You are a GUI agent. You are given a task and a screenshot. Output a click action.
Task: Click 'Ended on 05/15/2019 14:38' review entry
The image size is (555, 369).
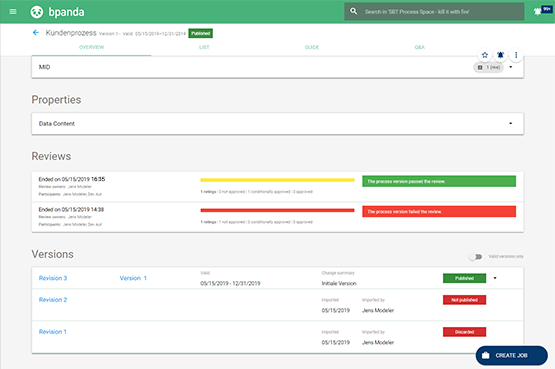[x=71, y=209]
